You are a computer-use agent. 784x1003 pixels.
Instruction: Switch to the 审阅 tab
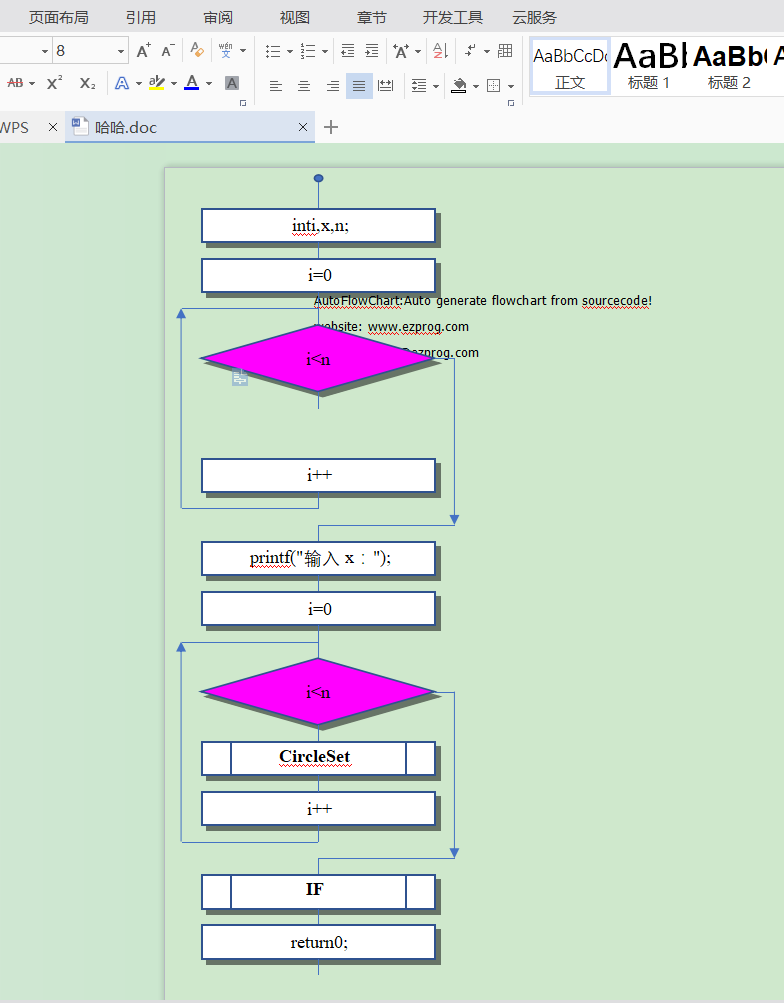coord(218,17)
